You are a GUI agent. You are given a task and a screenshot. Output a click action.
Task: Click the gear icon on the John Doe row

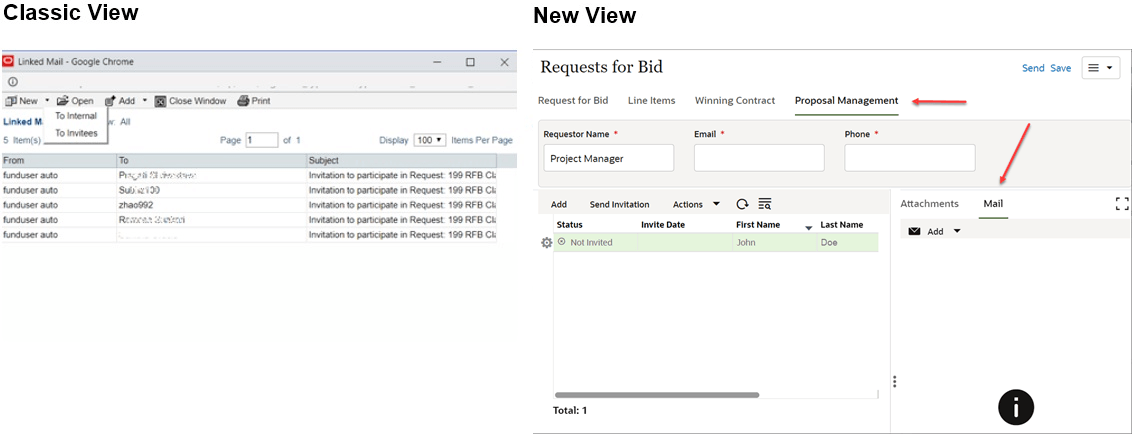(x=547, y=243)
